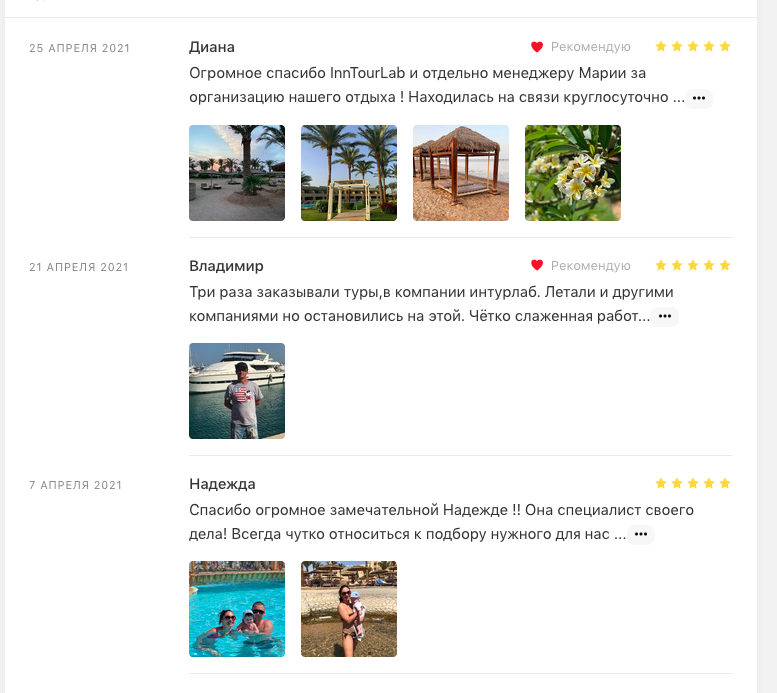
Task: Click the date 21 апреля 2021
Action: point(79,267)
